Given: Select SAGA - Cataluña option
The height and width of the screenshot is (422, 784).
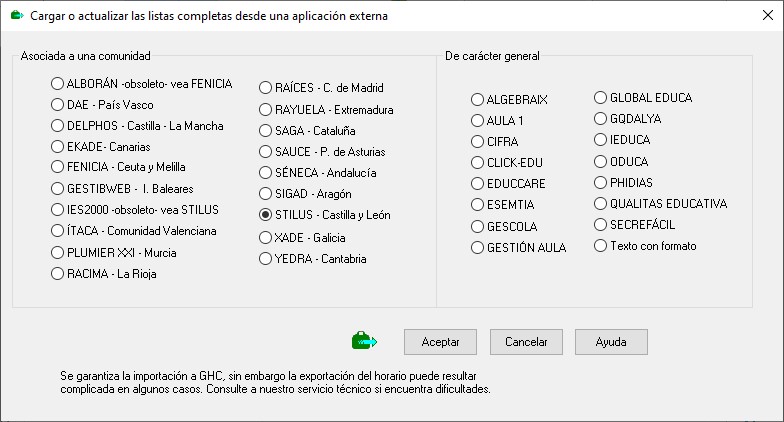Looking at the screenshot, I should coord(307,130).
